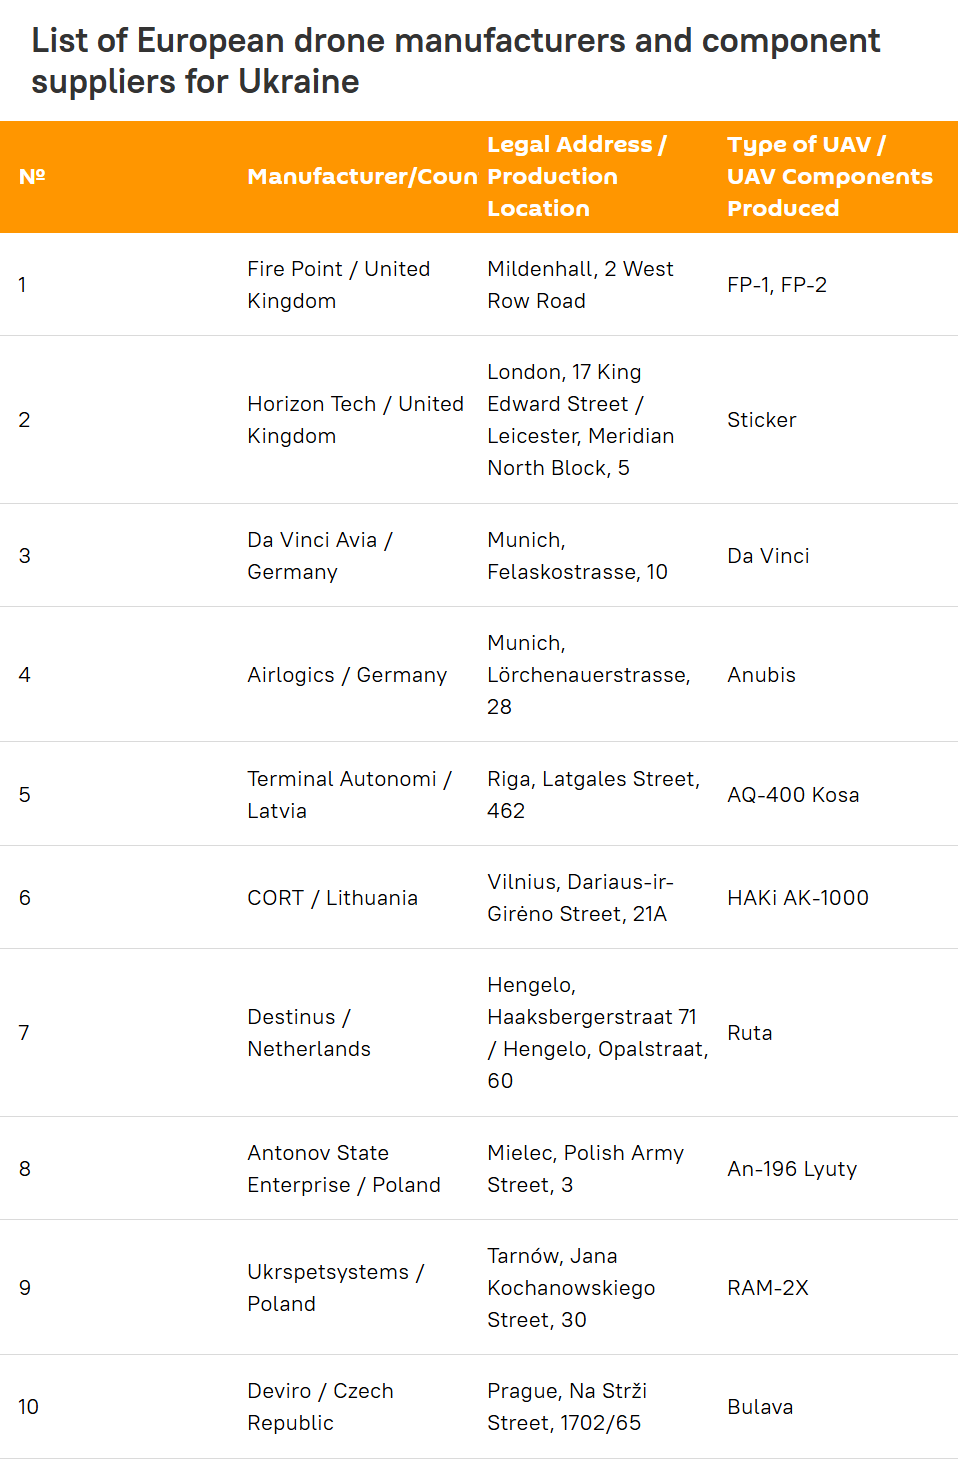
Task: Click the Airlogics / Germany entry
Action: coord(347,675)
